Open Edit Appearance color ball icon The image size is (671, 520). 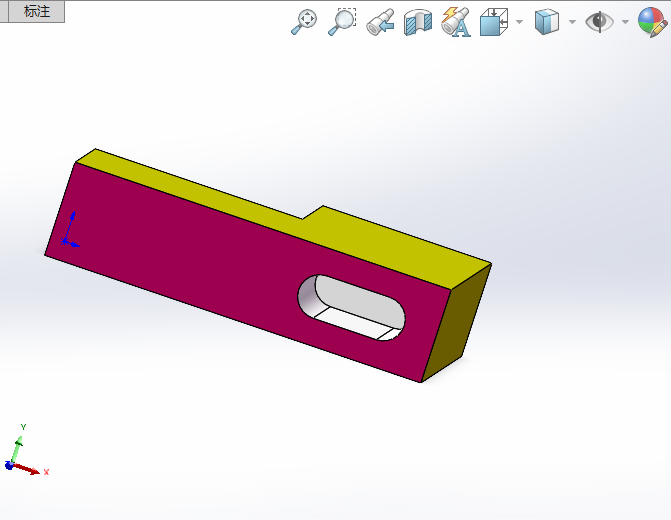click(x=653, y=22)
